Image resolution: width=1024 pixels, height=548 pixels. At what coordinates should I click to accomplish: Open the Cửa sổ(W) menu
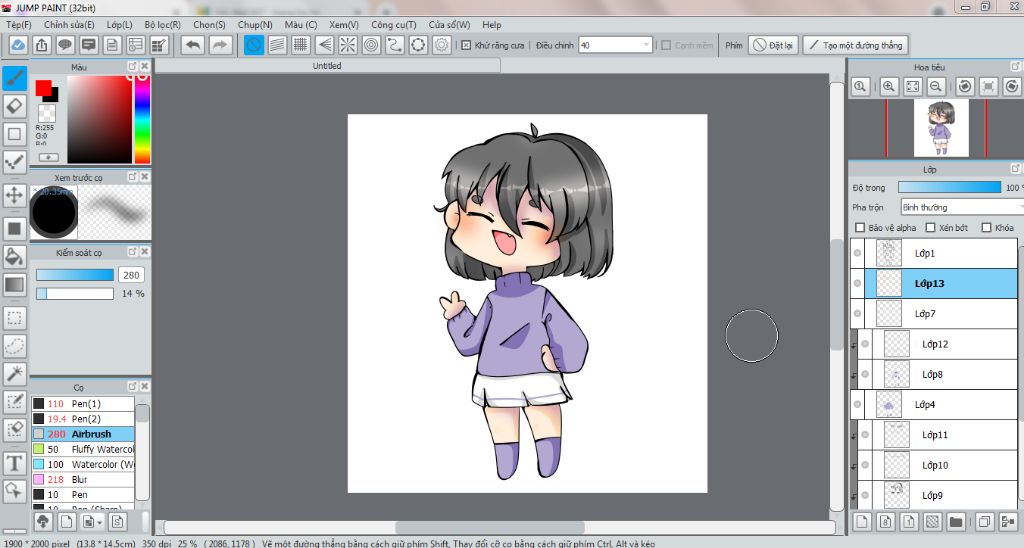pos(449,24)
